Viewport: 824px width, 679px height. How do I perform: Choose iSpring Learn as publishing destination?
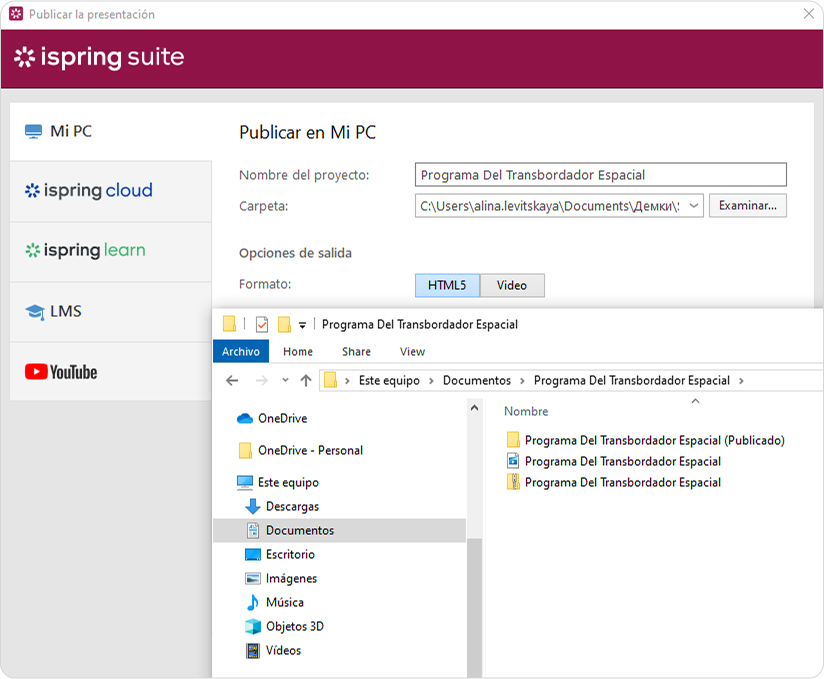pos(111,251)
